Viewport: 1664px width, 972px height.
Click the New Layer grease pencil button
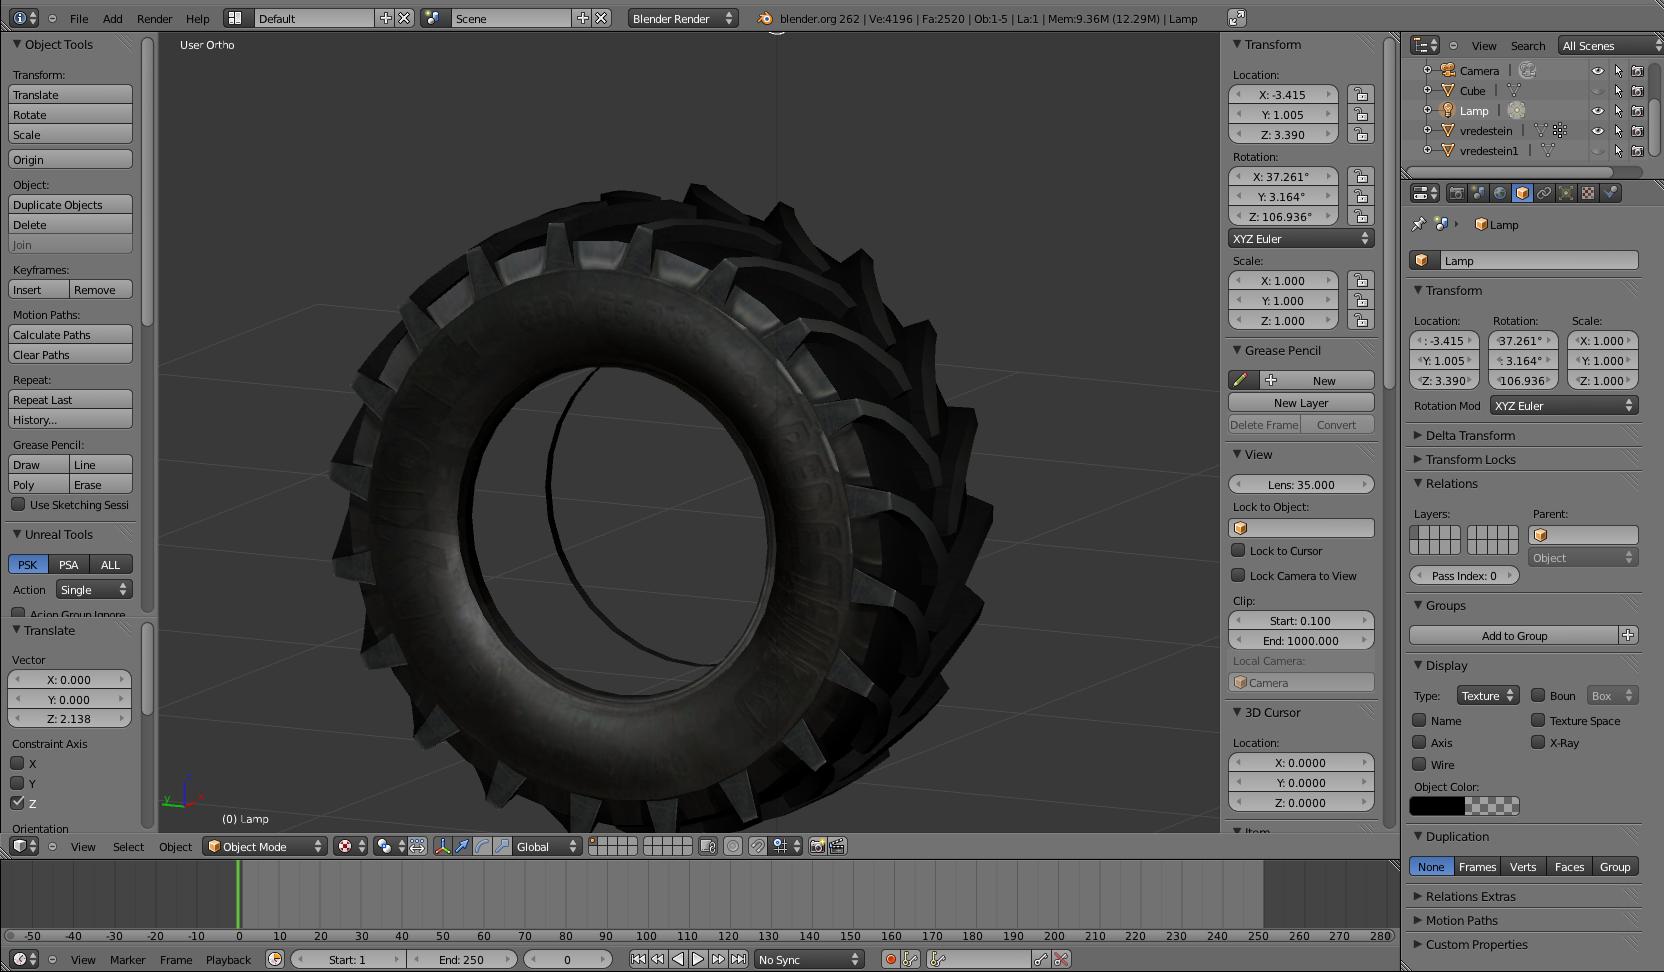pyautogui.click(x=1301, y=402)
